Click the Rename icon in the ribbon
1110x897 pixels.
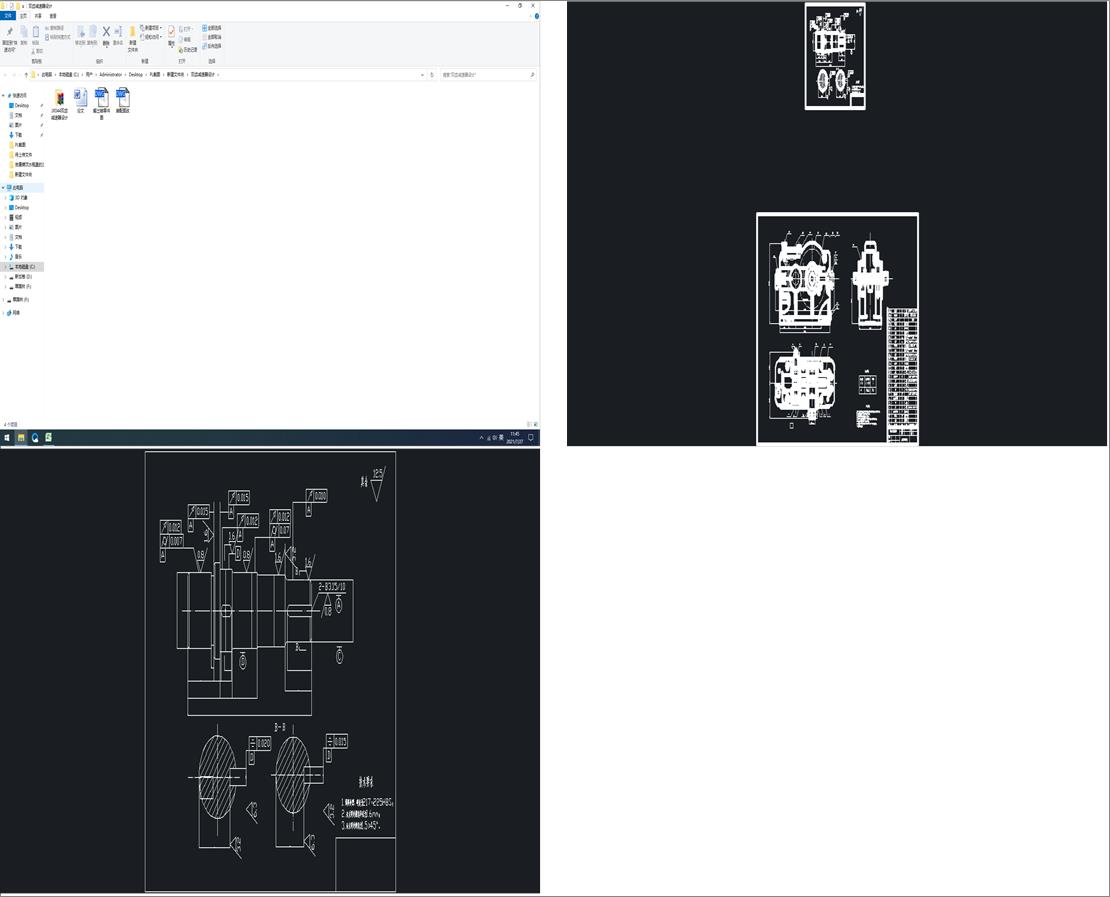point(118,35)
